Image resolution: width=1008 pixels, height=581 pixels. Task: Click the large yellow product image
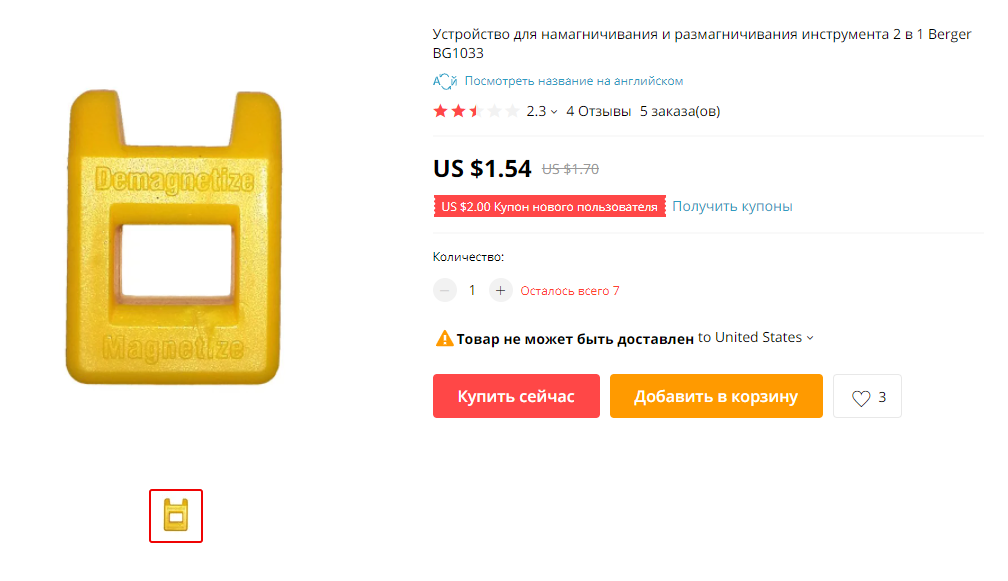pyautogui.click(x=174, y=237)
